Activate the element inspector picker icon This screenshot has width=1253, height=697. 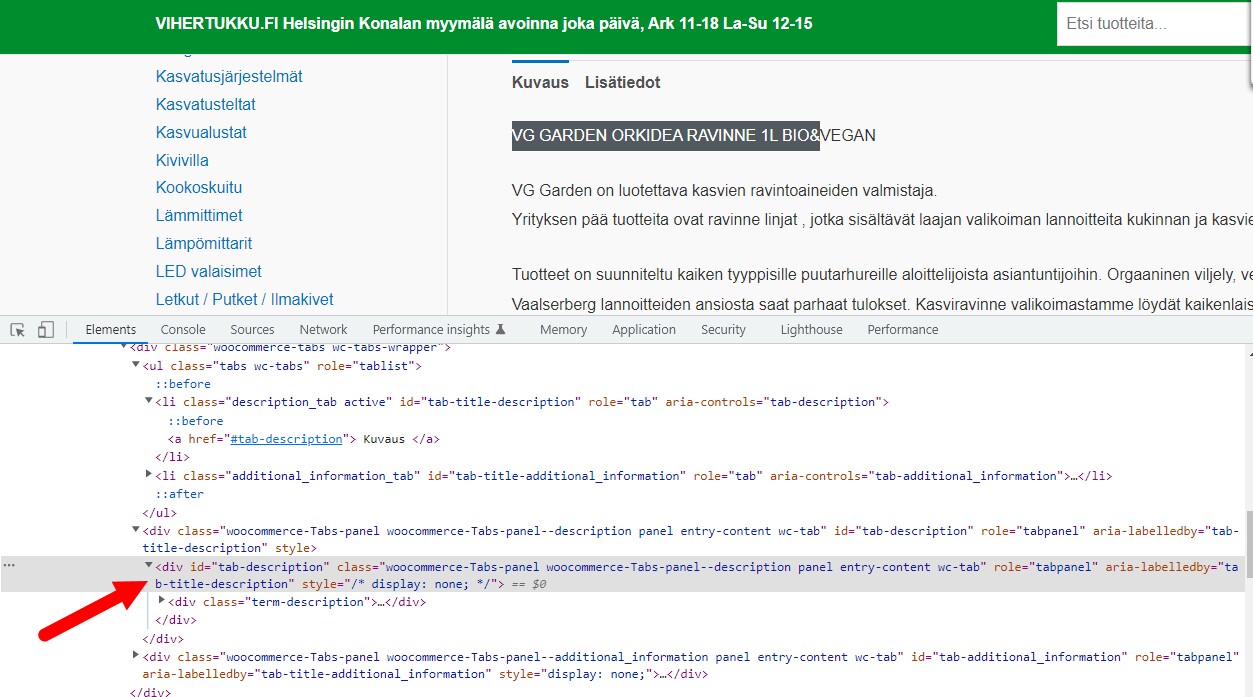pos(18,330)
